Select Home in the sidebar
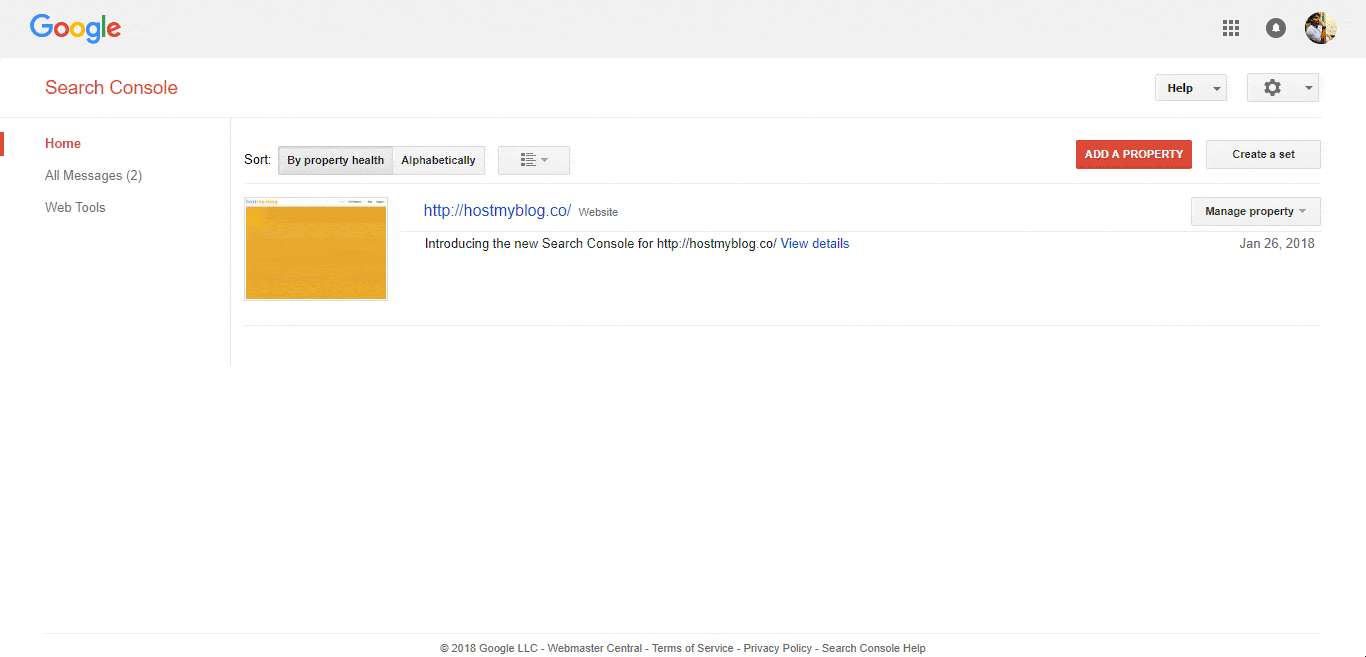Image resolution: width=1366 pixels, height=657 pixels. click(x=63, y=144)
